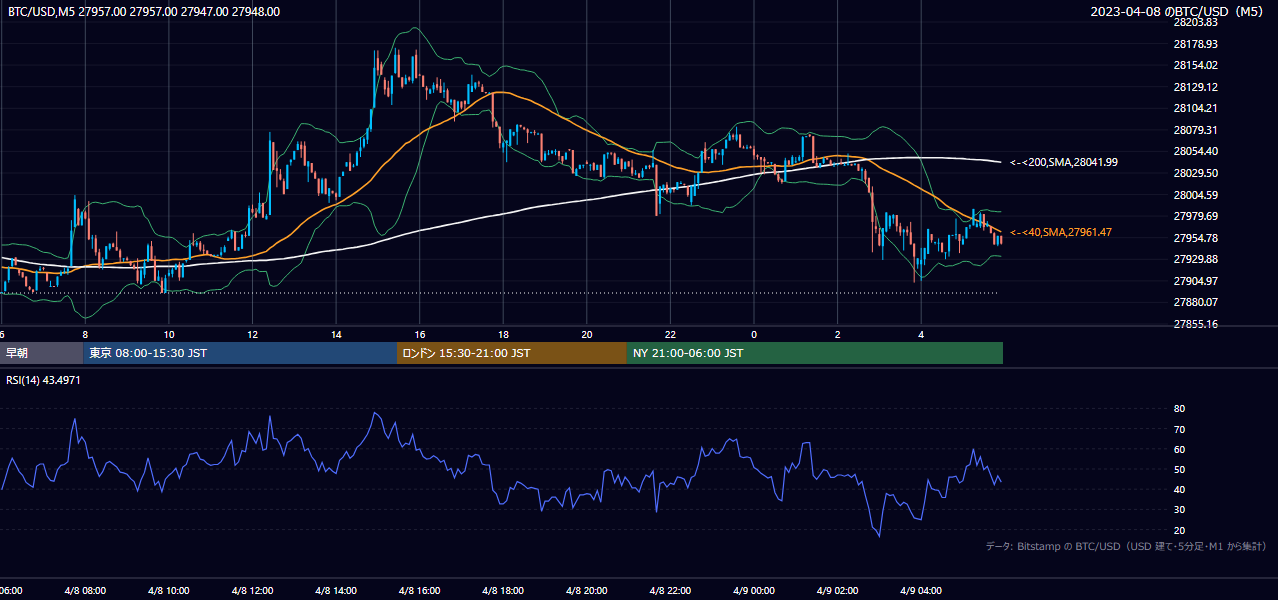
Task: Click price axis value 27904.97
Action: [x=1195, y=281]
